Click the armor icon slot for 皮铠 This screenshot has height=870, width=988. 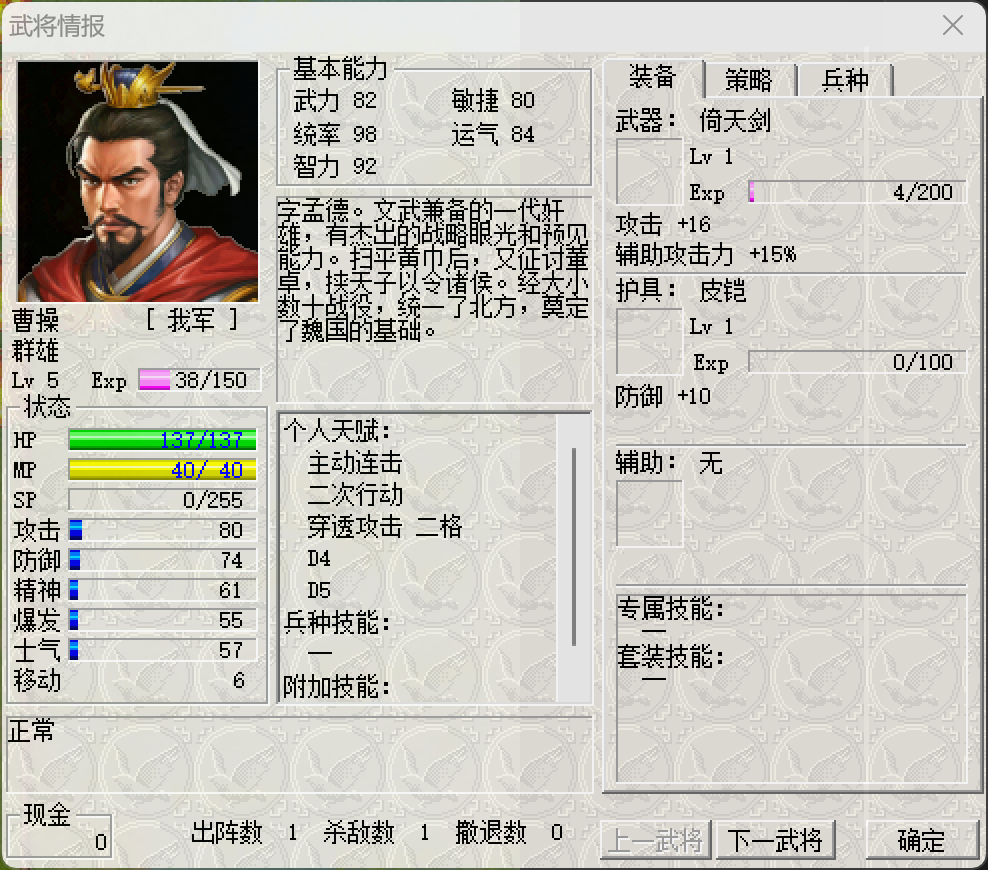point(649,342)
